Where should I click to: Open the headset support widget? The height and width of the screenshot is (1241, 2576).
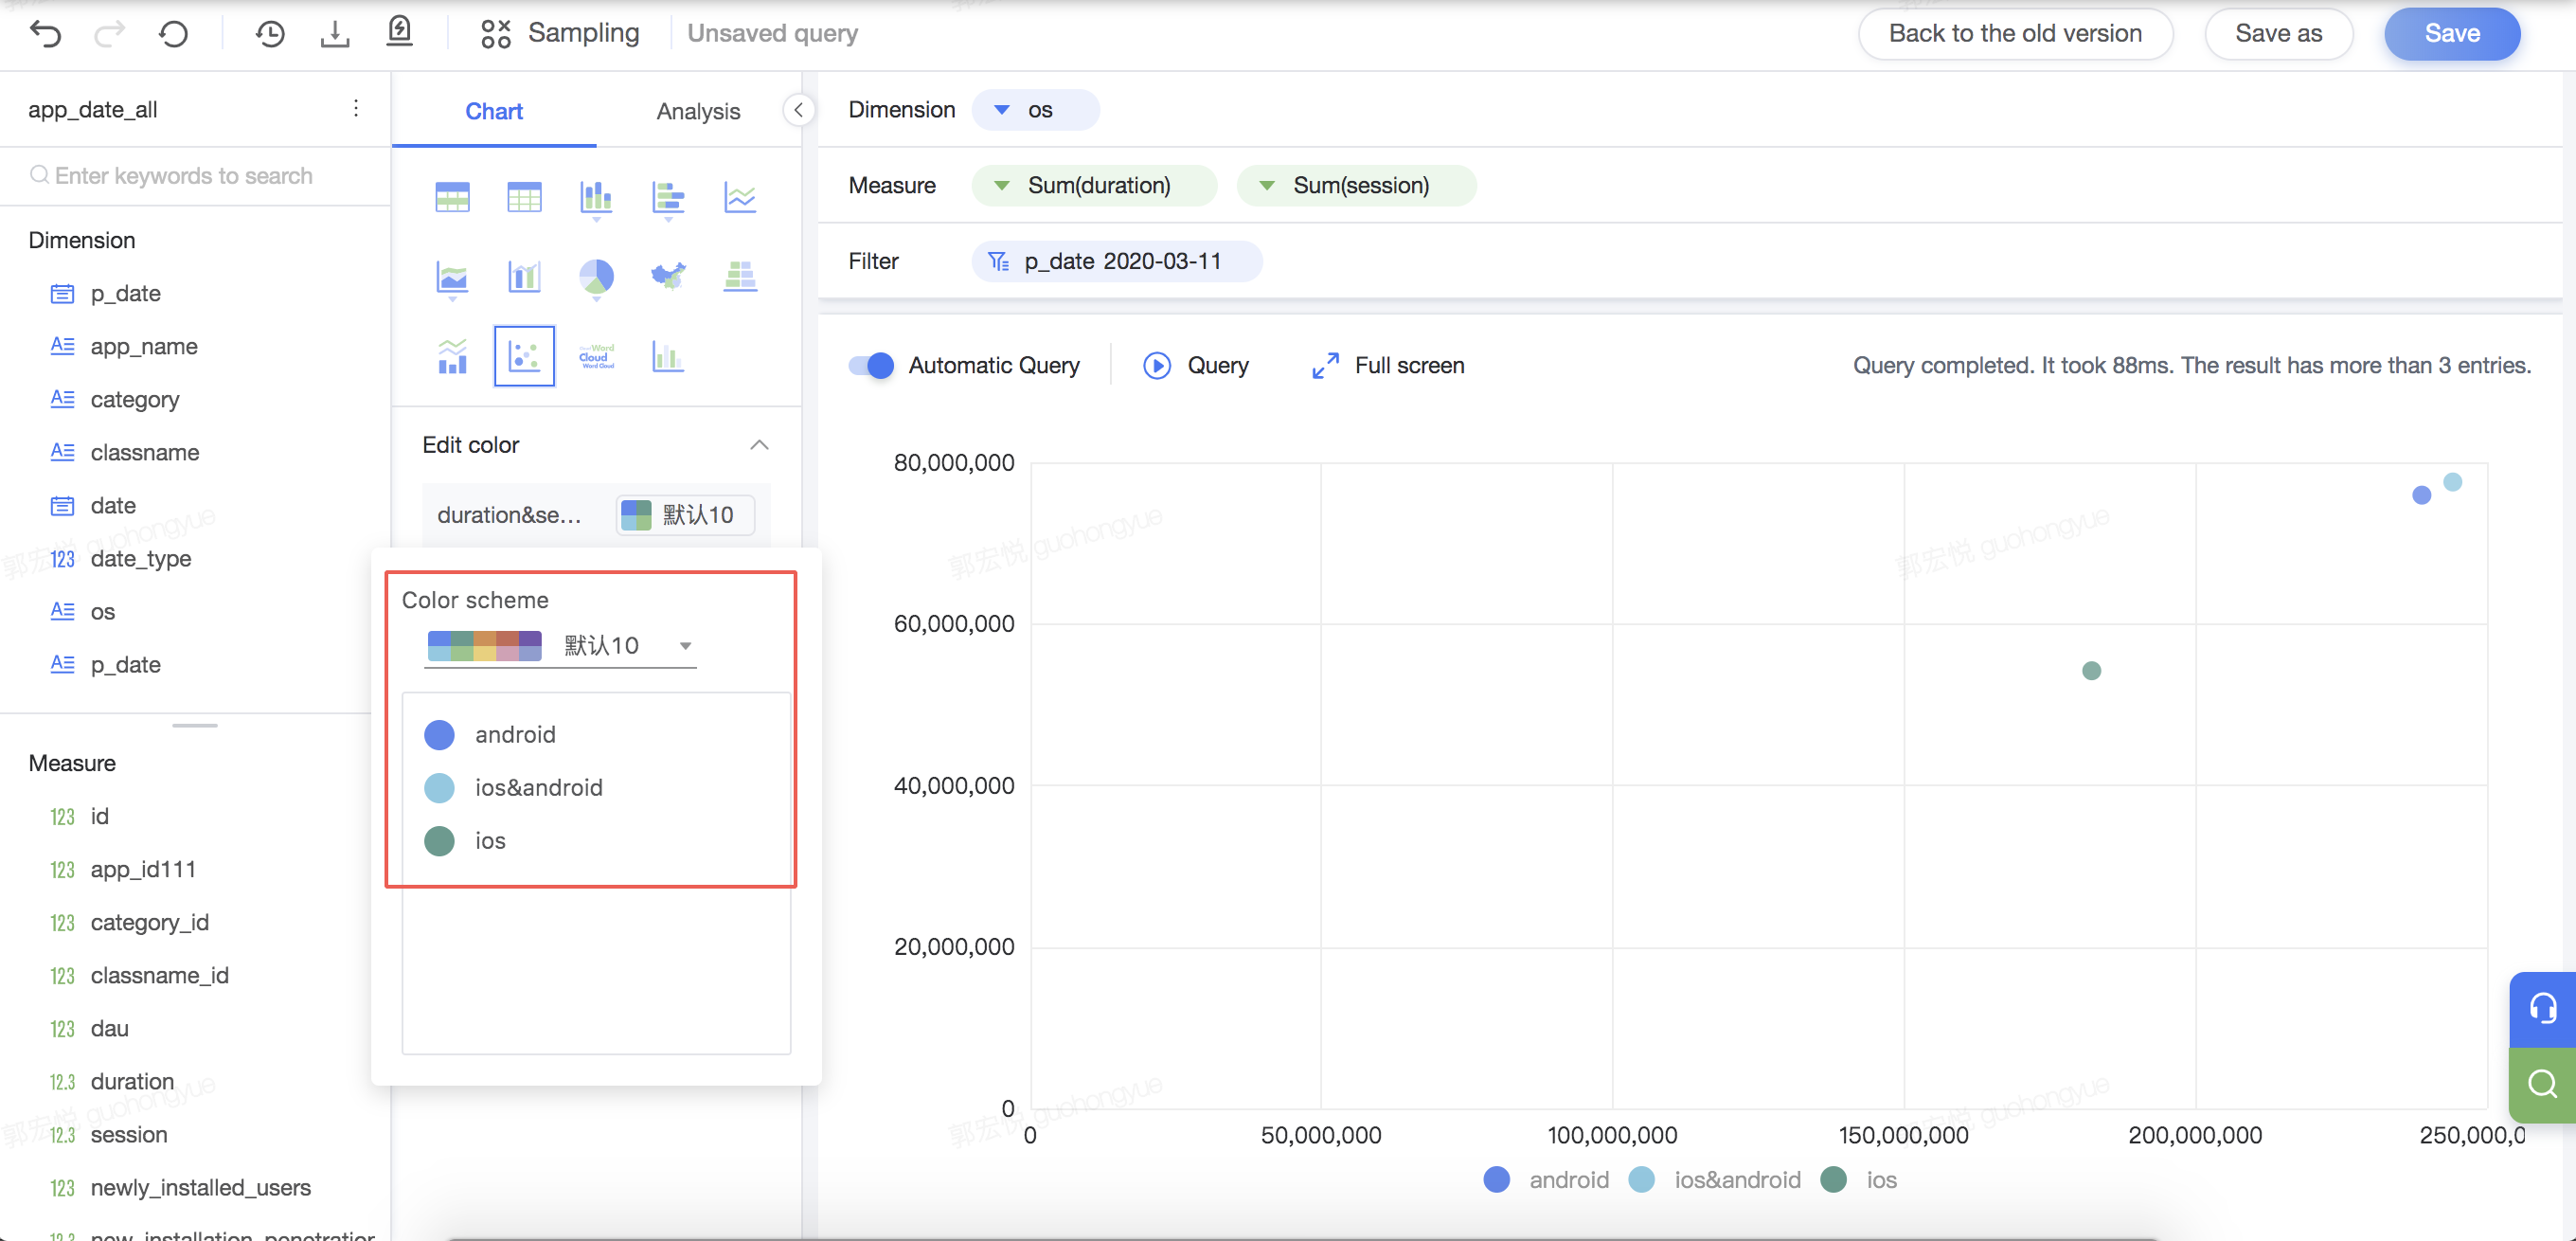click(x=2542, y=1008)
